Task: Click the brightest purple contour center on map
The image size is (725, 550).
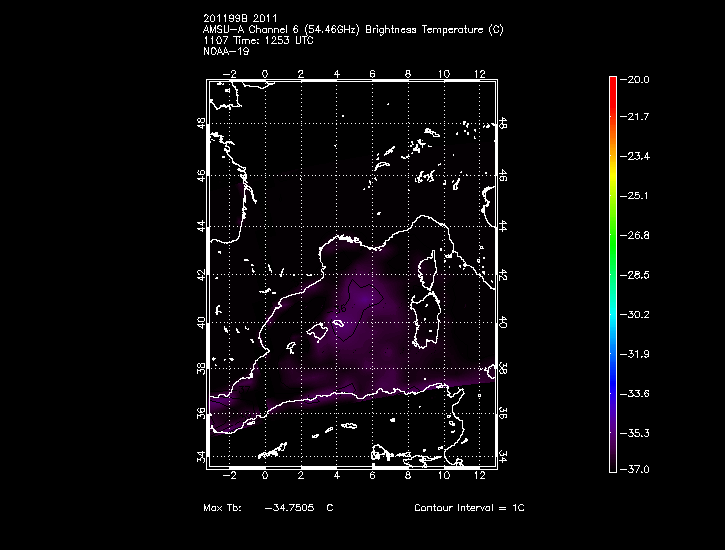Action: tap(370, 297)
